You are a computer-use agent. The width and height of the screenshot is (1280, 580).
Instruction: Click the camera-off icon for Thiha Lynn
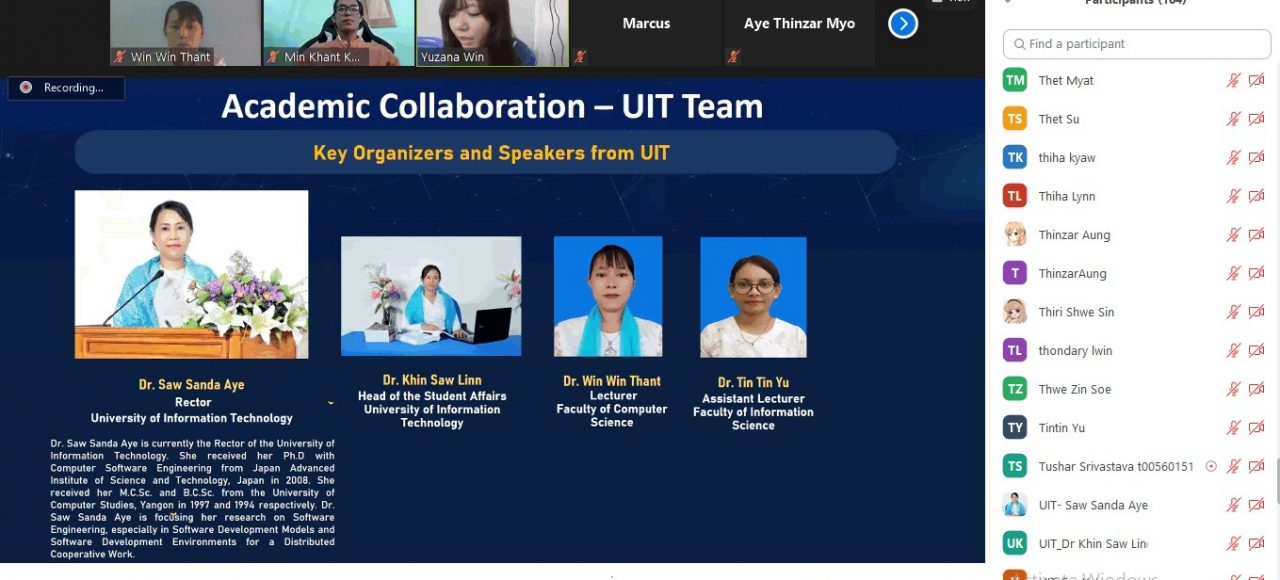(x=1257, y=196)
